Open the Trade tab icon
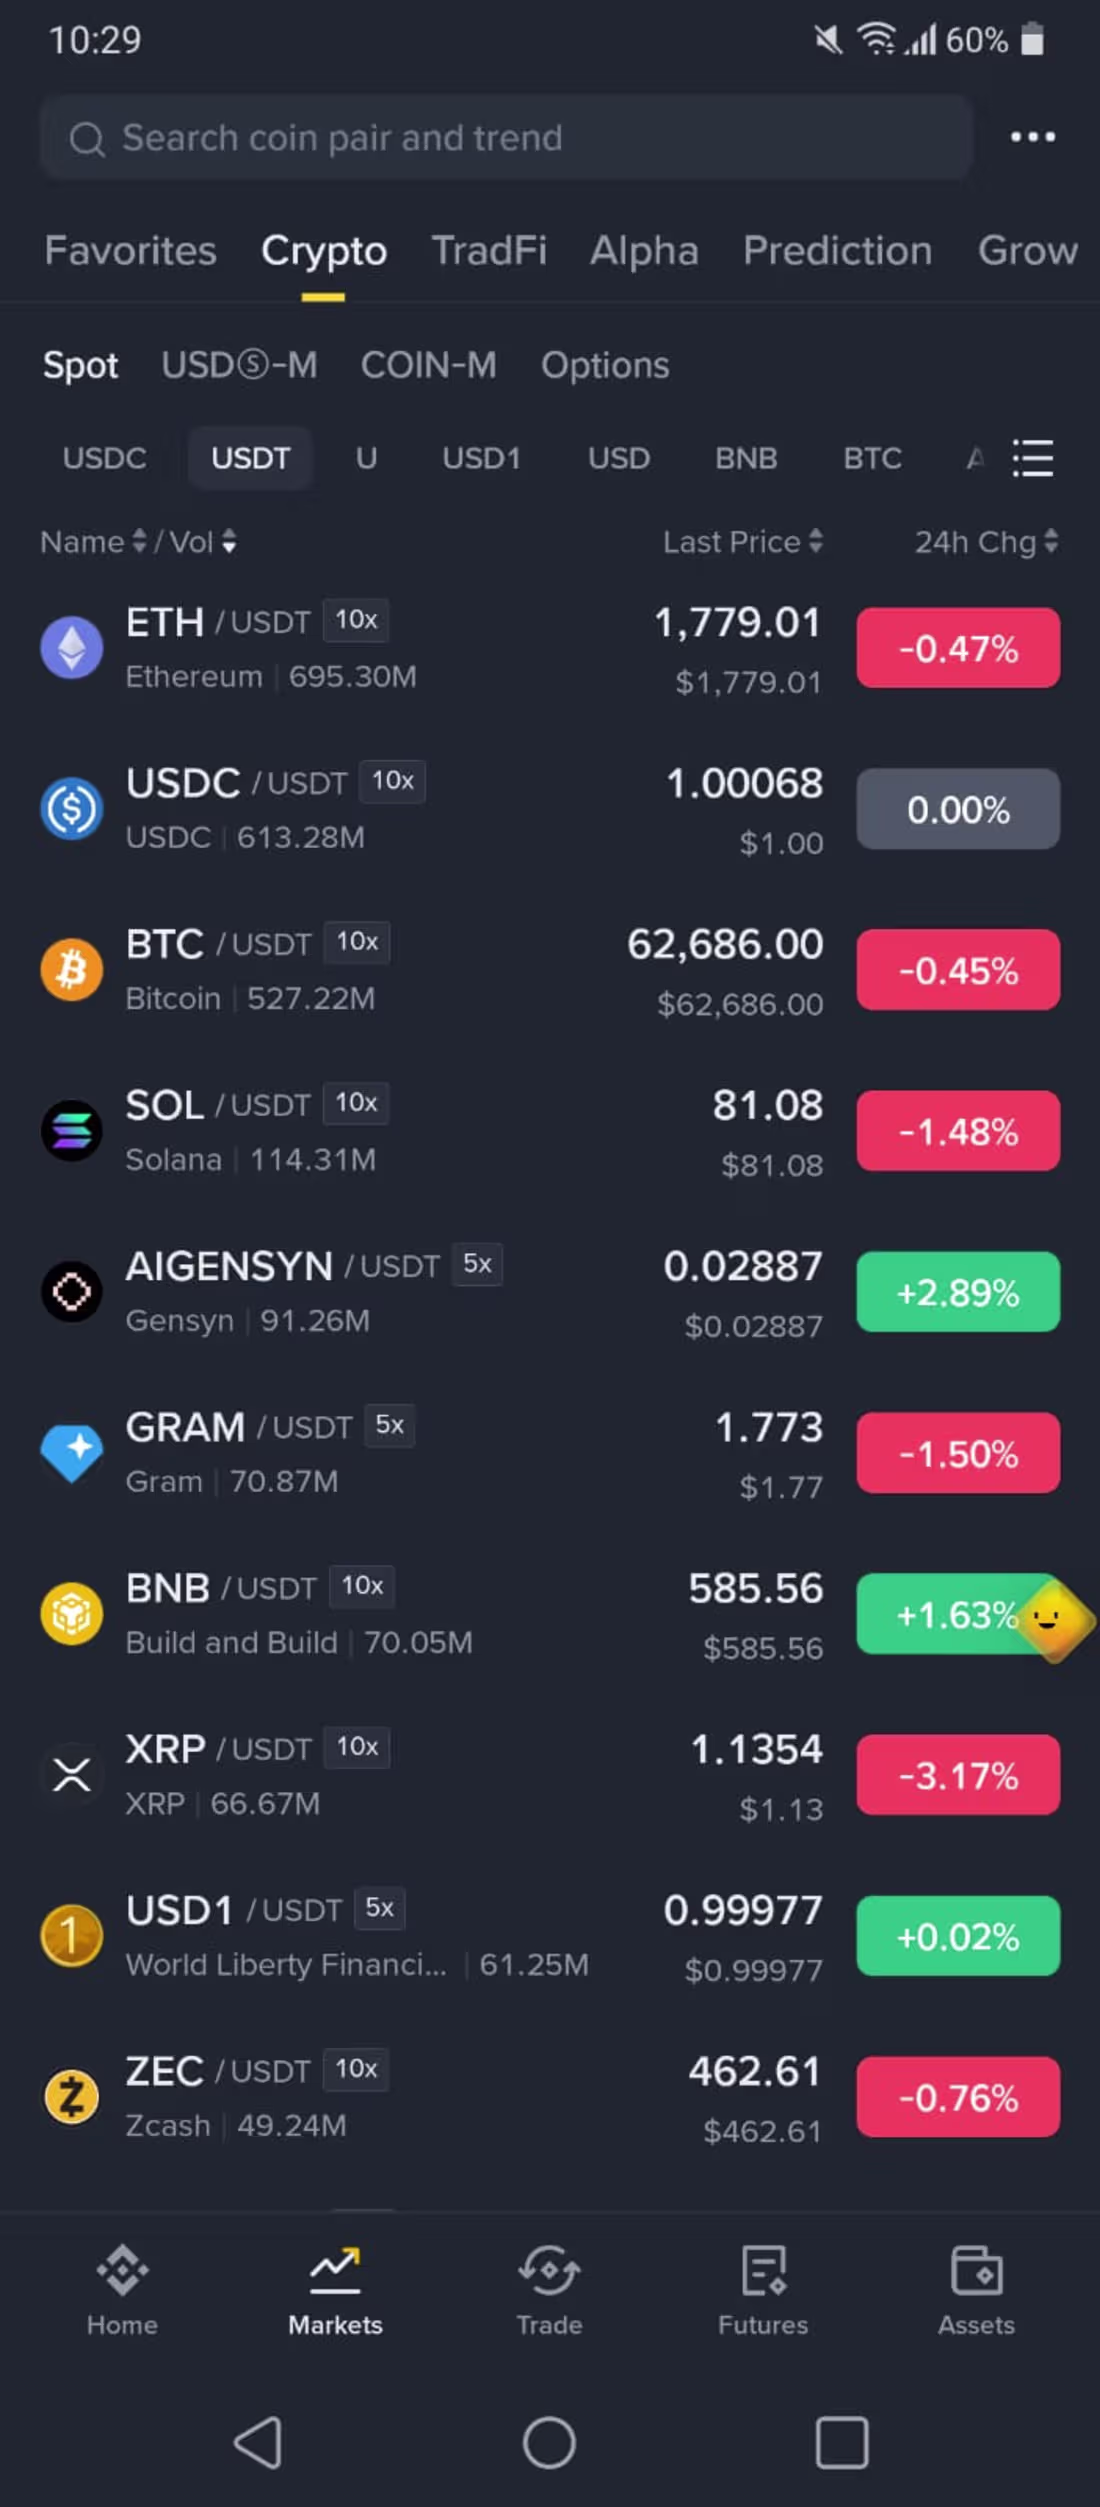The width and height of the screenshot is (1100, 2507). coord(549,2271)
